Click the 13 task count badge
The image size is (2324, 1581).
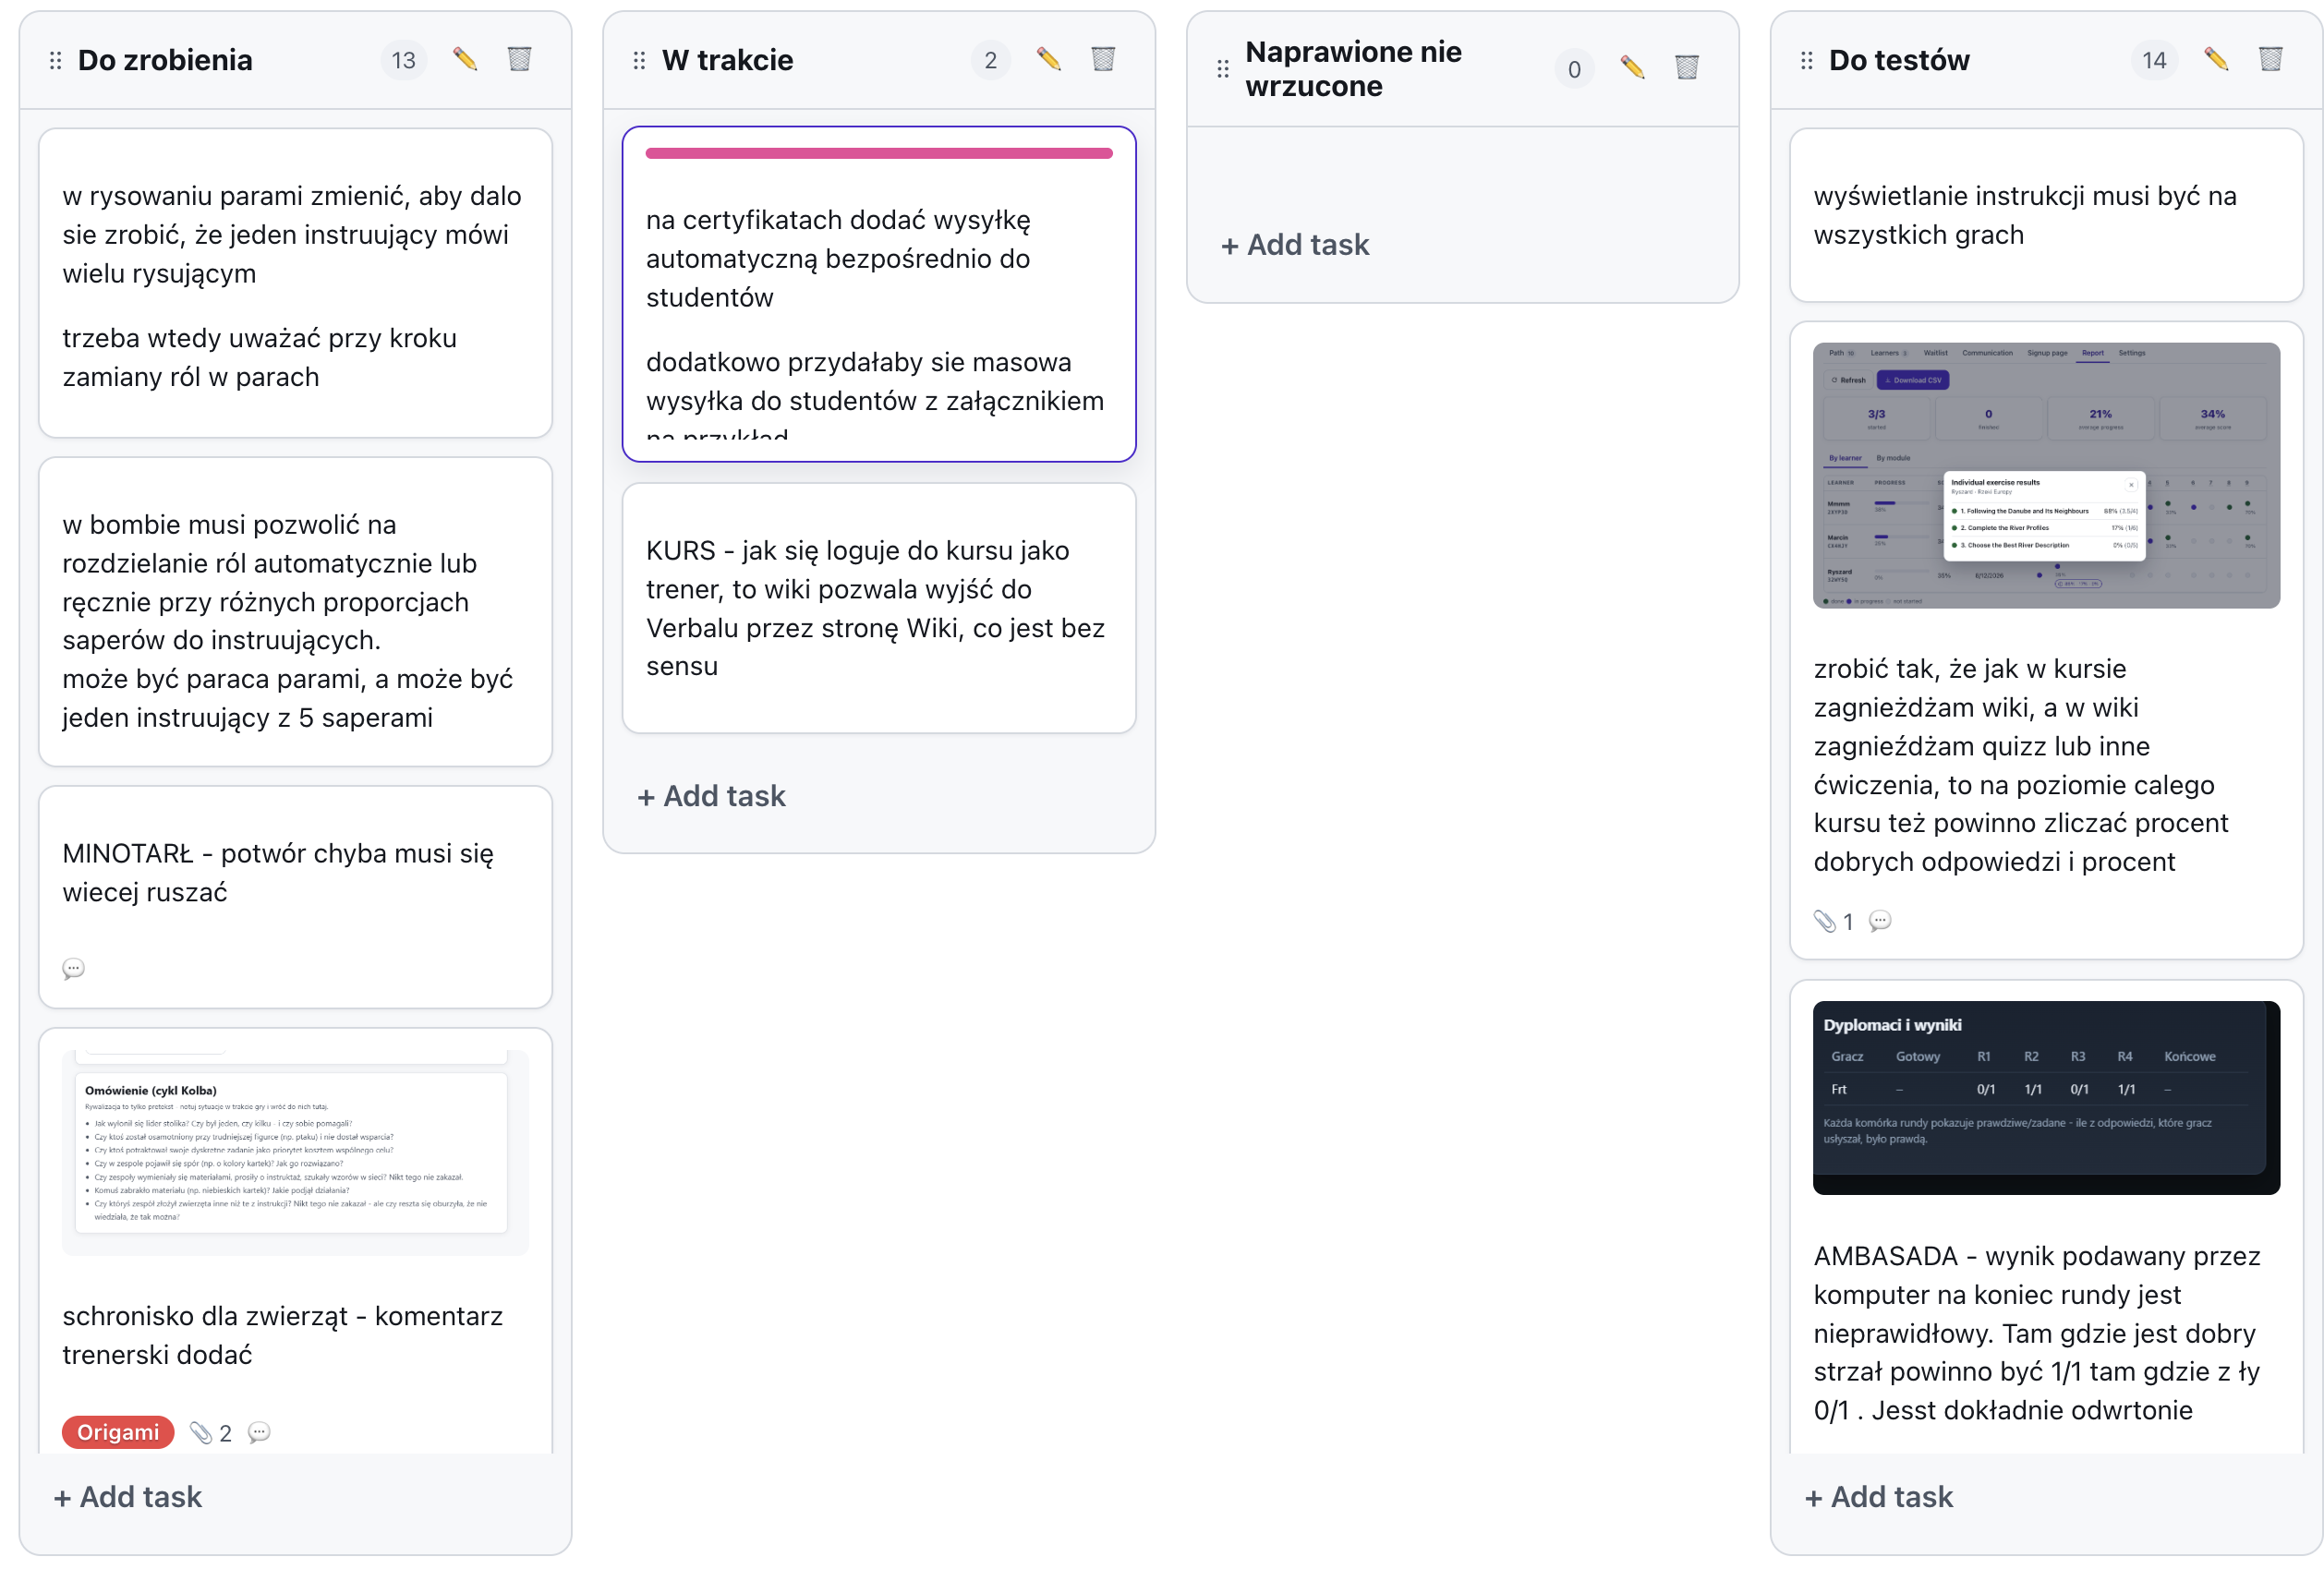click(x=403, y=60)
